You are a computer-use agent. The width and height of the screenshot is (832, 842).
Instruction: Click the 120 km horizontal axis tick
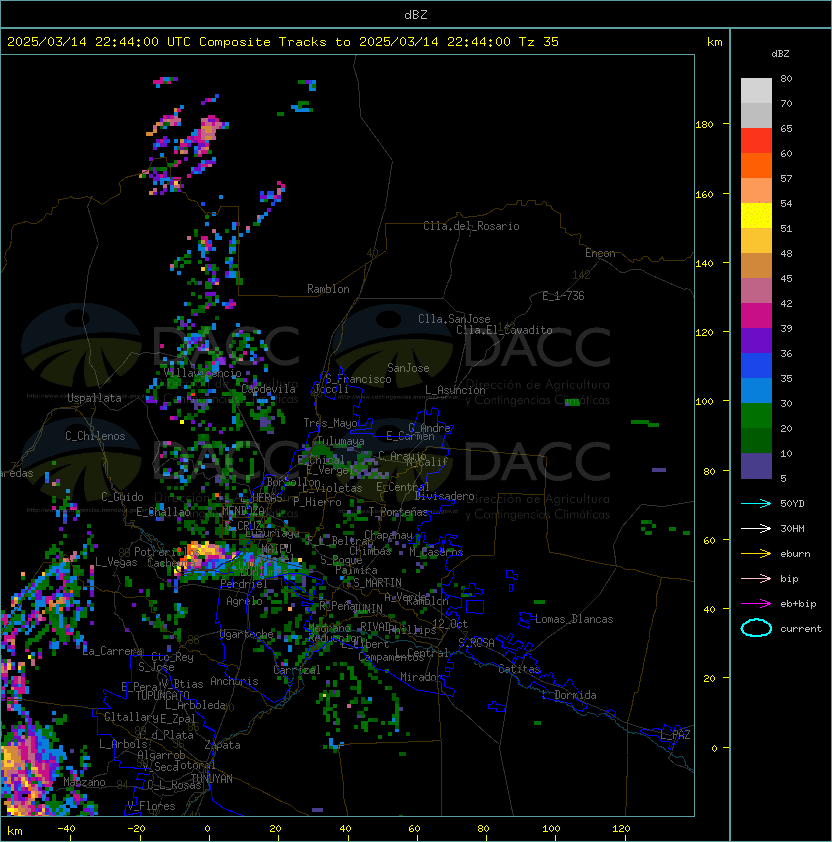(x=621, y=829)
